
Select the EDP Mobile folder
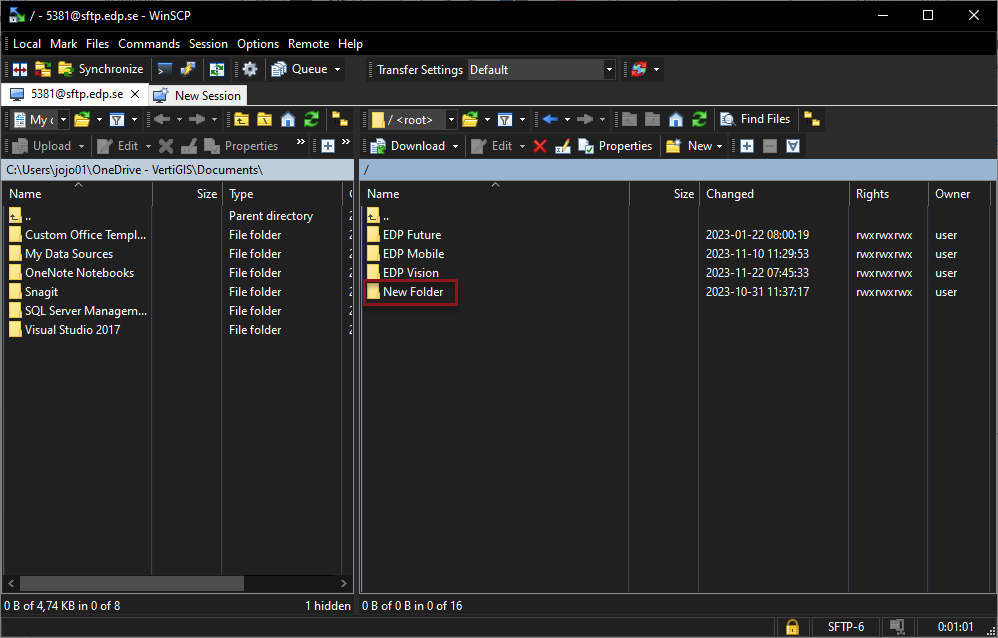(413, 253)
